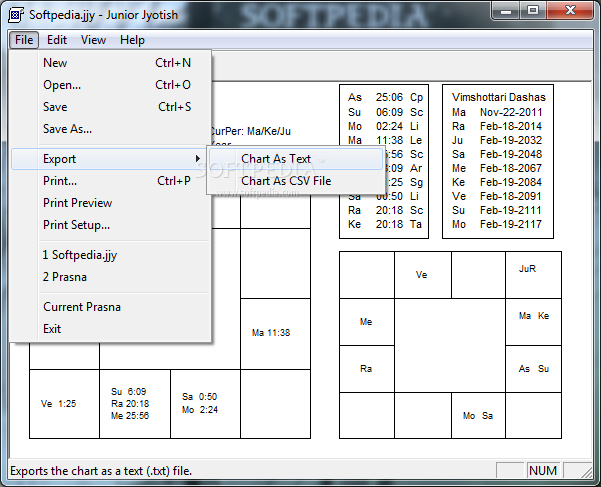Click the Ve Feb-18-2091 dasha row

click(497, 196)
